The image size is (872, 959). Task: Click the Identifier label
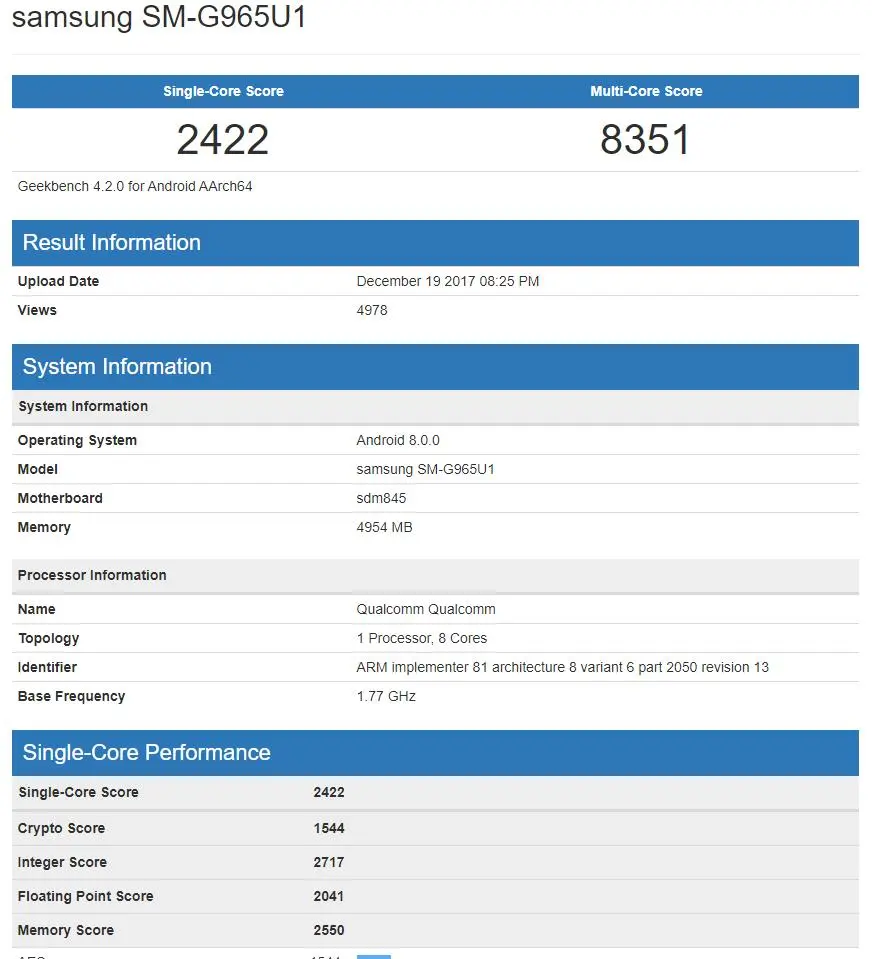(47, 667)
